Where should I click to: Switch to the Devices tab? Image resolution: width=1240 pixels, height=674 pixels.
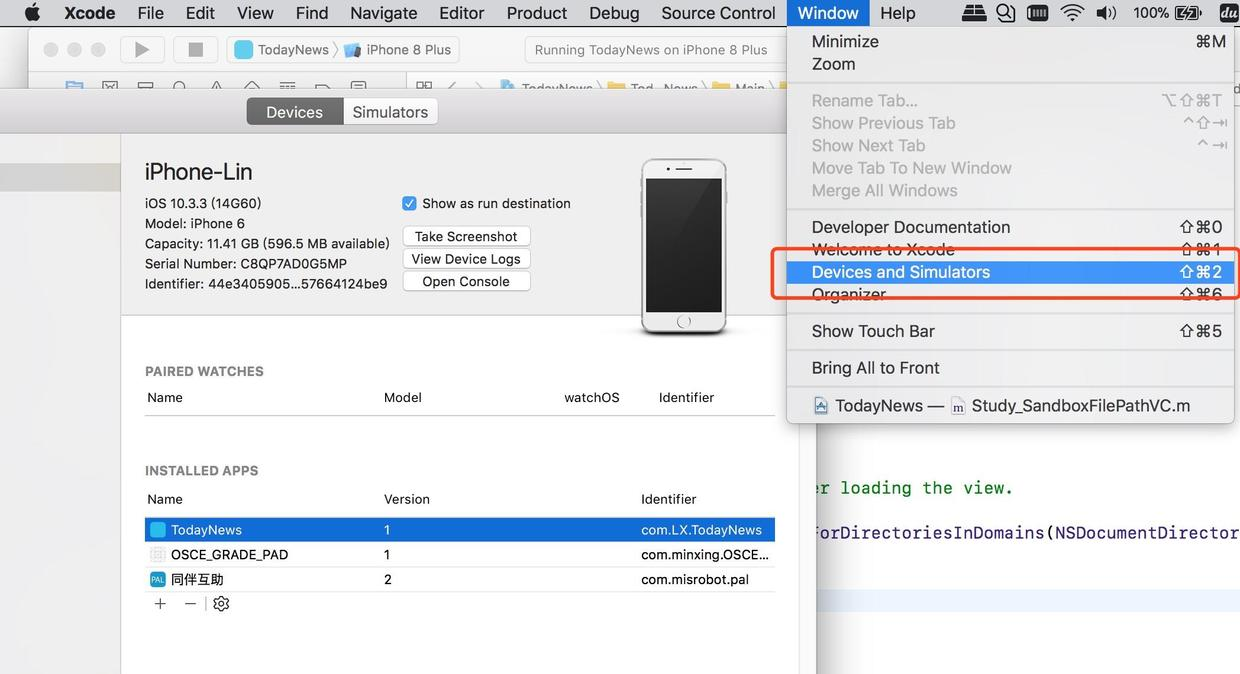(294, 112)
